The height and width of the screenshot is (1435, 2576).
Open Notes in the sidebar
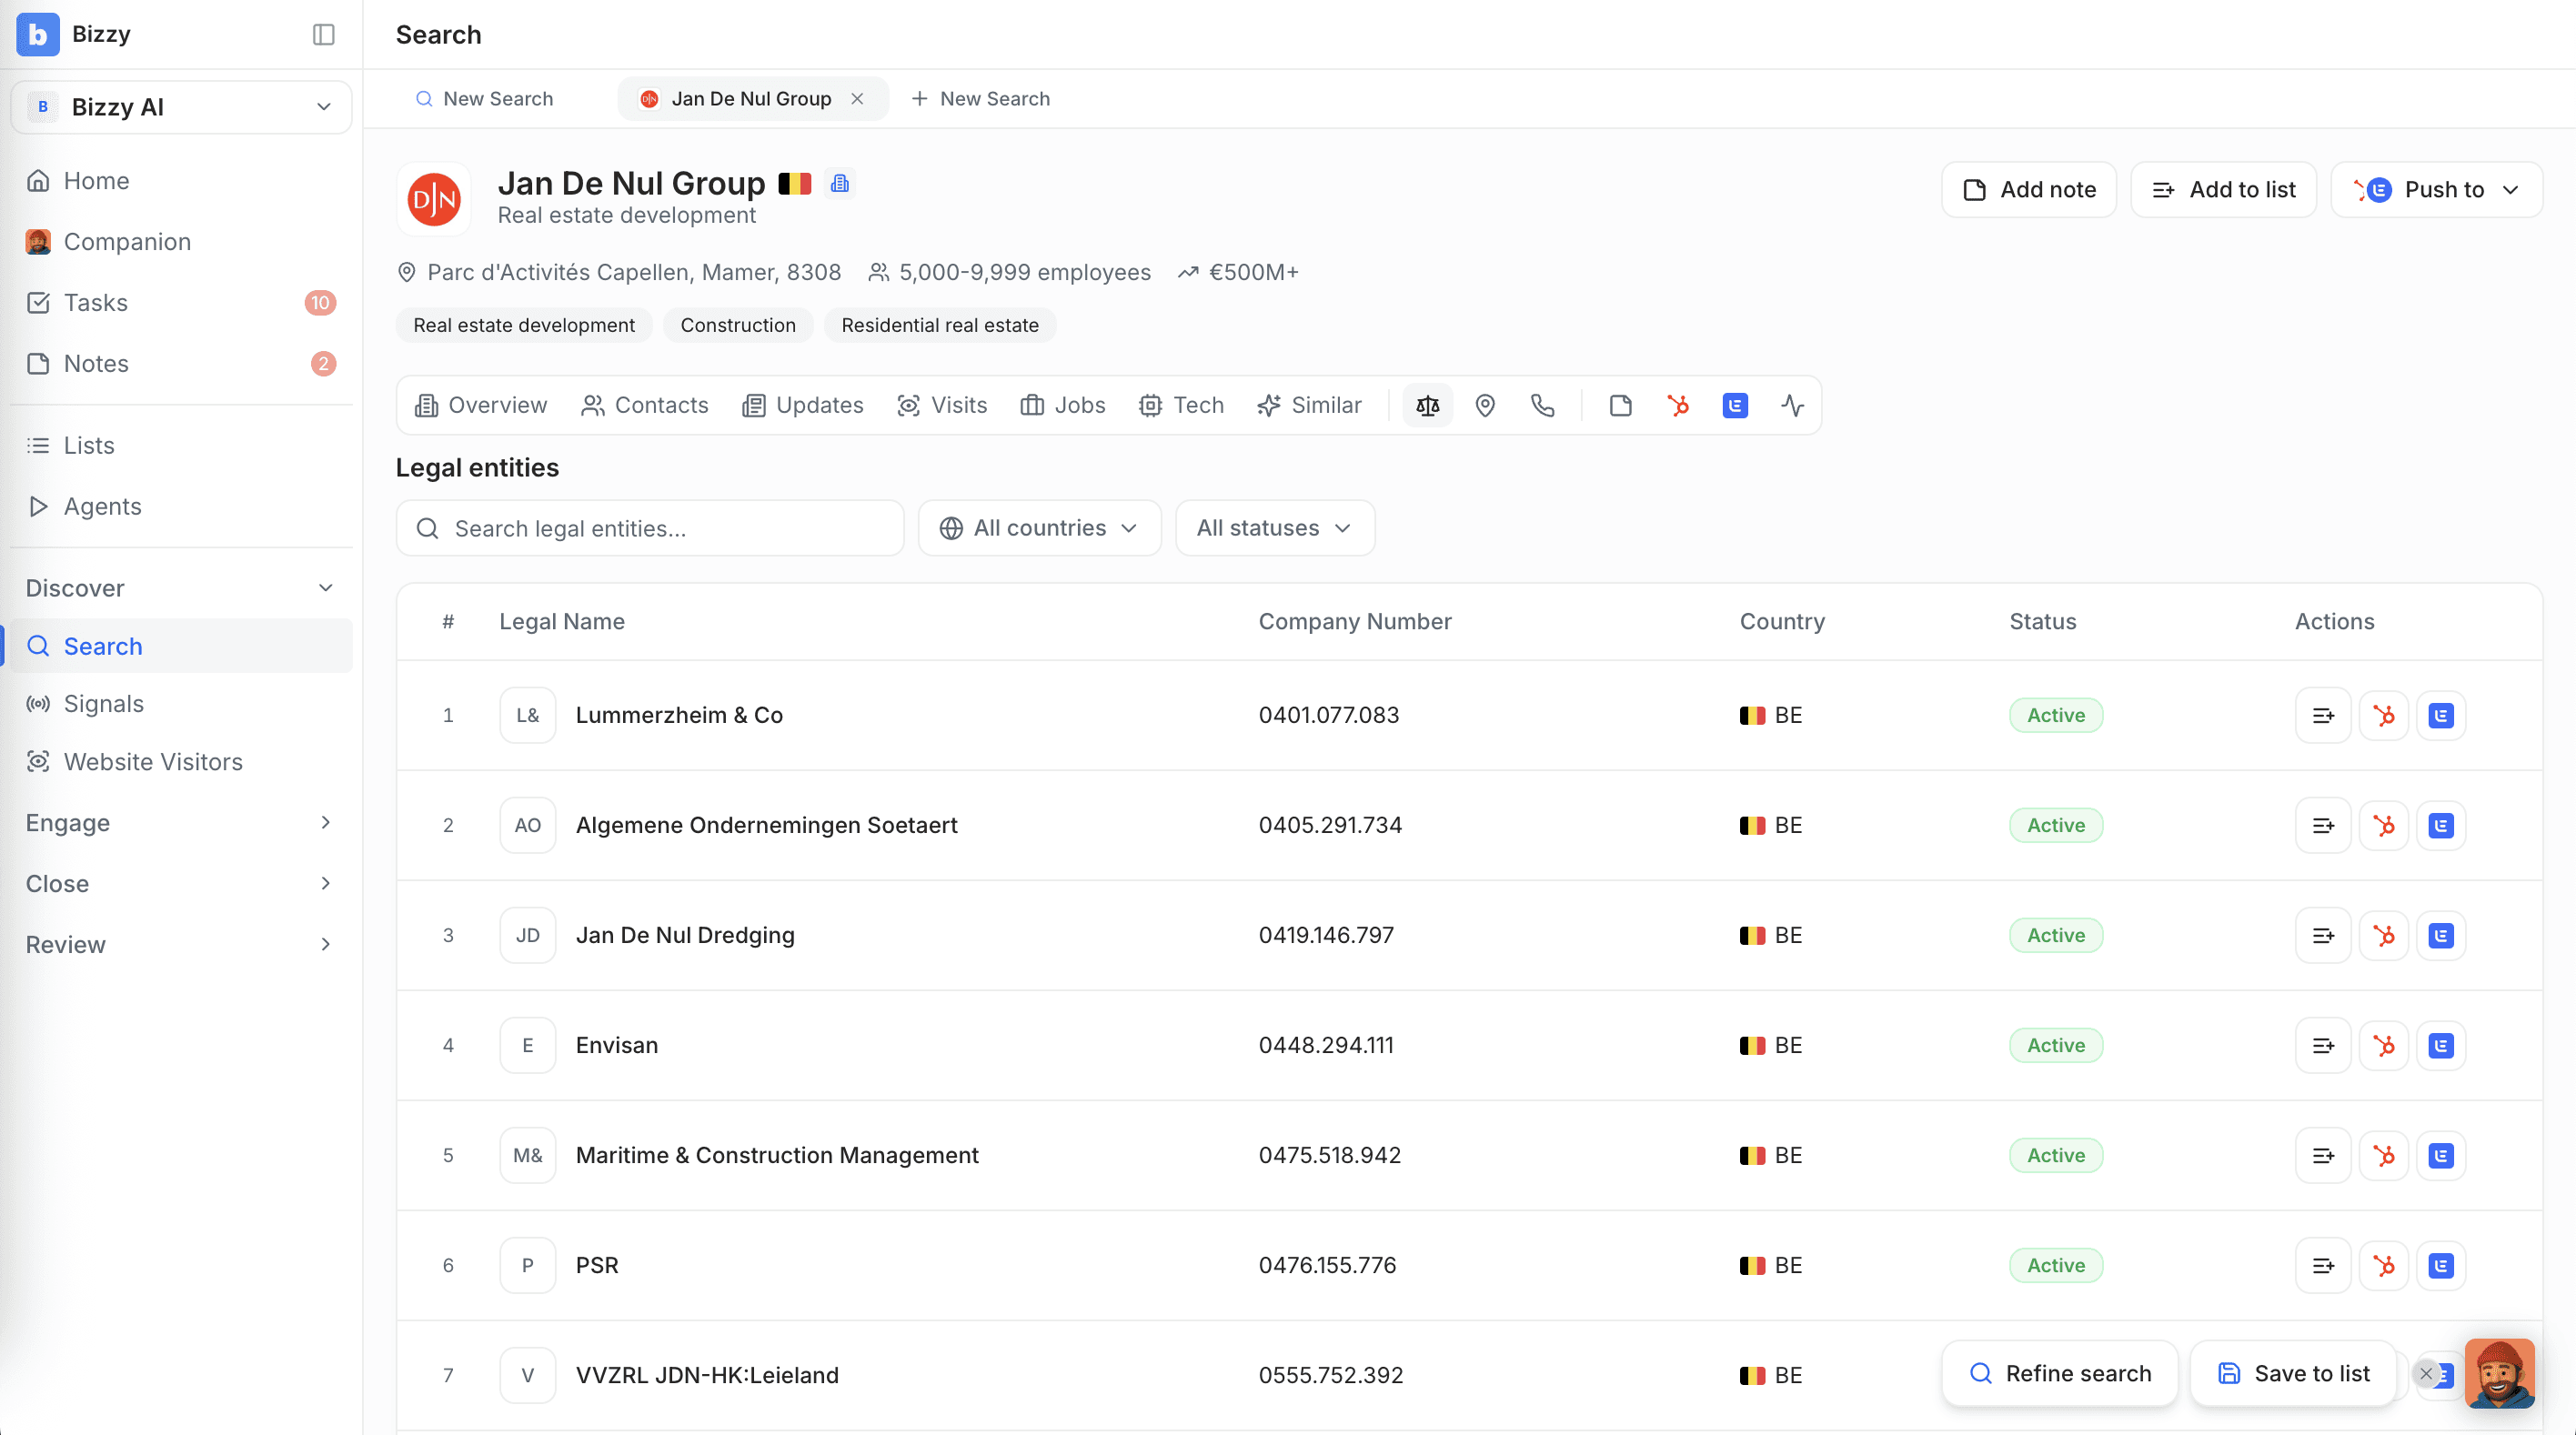click(181, 364)
